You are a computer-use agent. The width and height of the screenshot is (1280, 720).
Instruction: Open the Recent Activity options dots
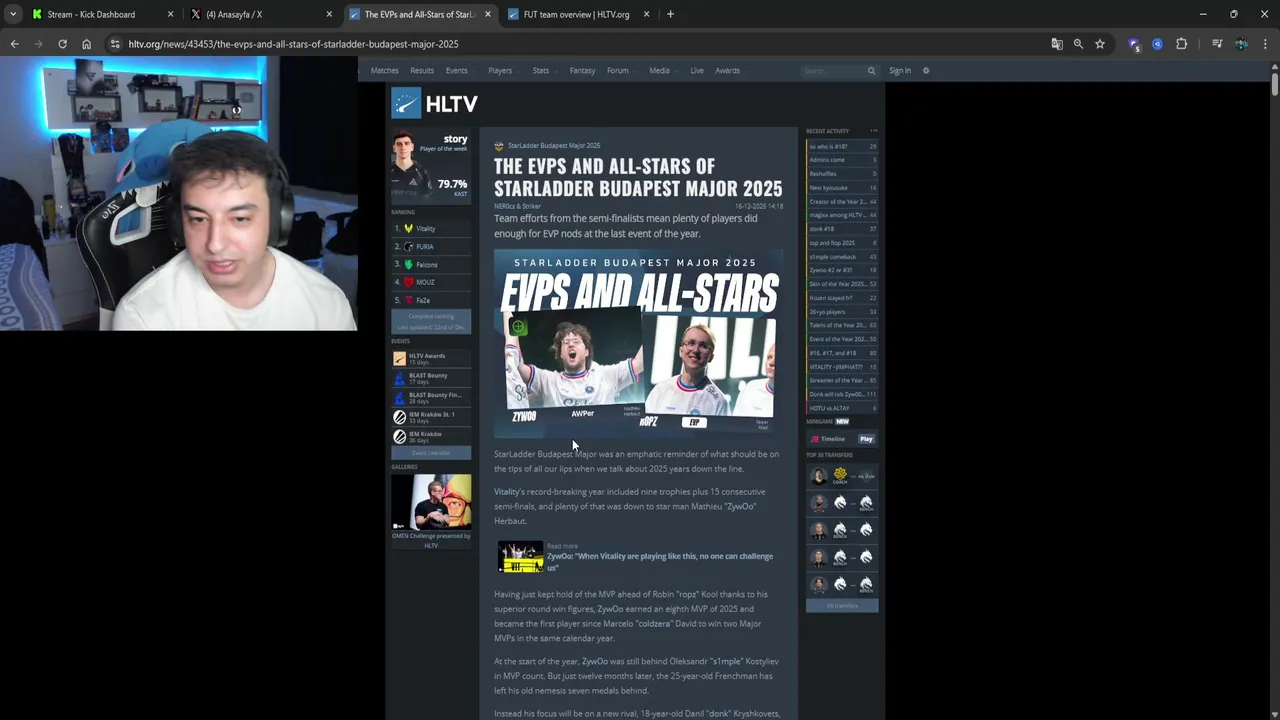click(x=873, y=131)
